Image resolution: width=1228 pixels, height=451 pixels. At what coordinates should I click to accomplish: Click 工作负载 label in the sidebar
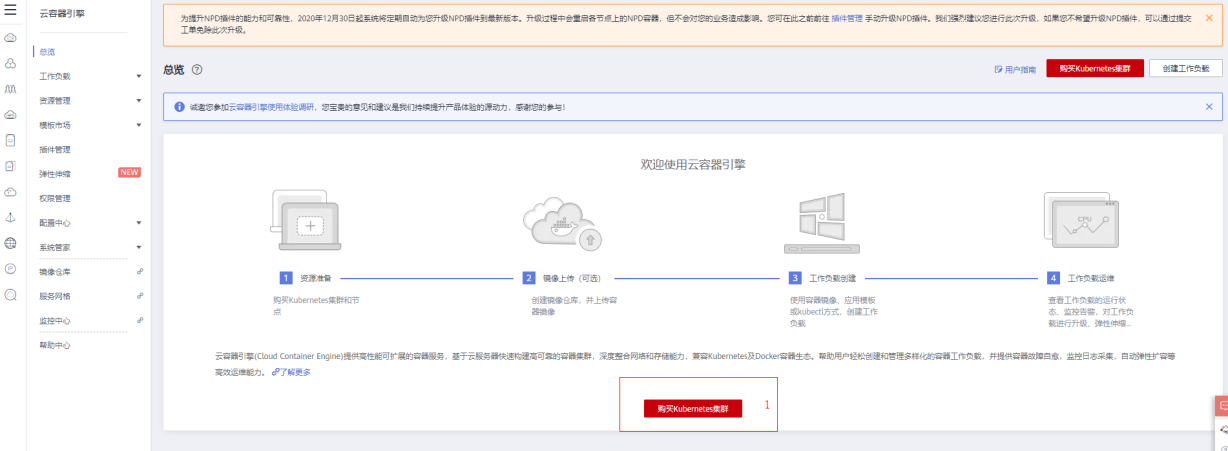(55, 76)
